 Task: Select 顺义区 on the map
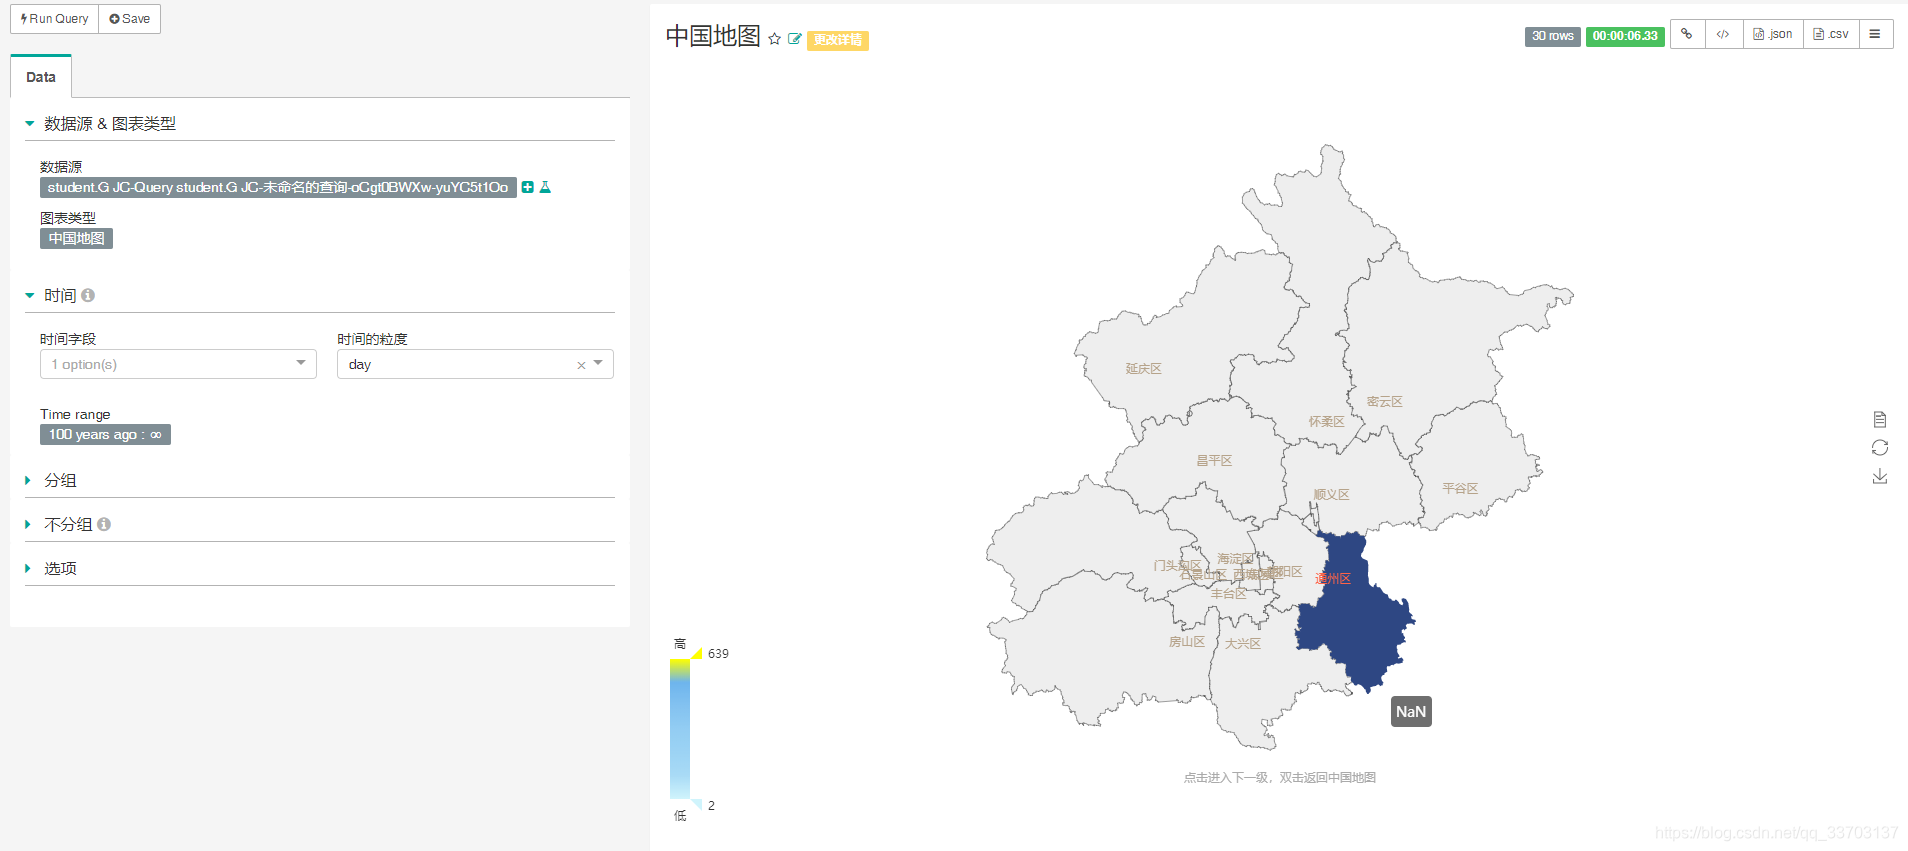[x=1332, y=495]
